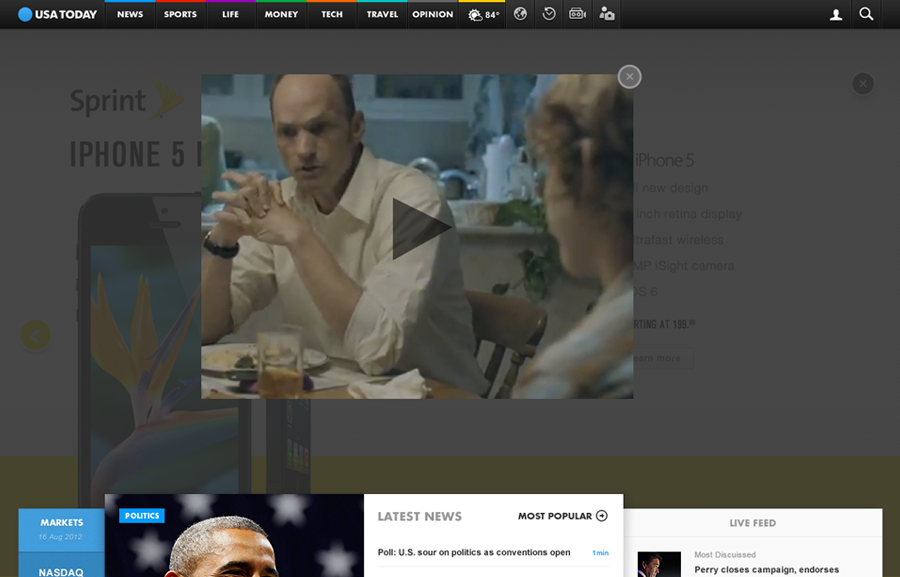Open the SPORTS section

(x=180, y=14)
